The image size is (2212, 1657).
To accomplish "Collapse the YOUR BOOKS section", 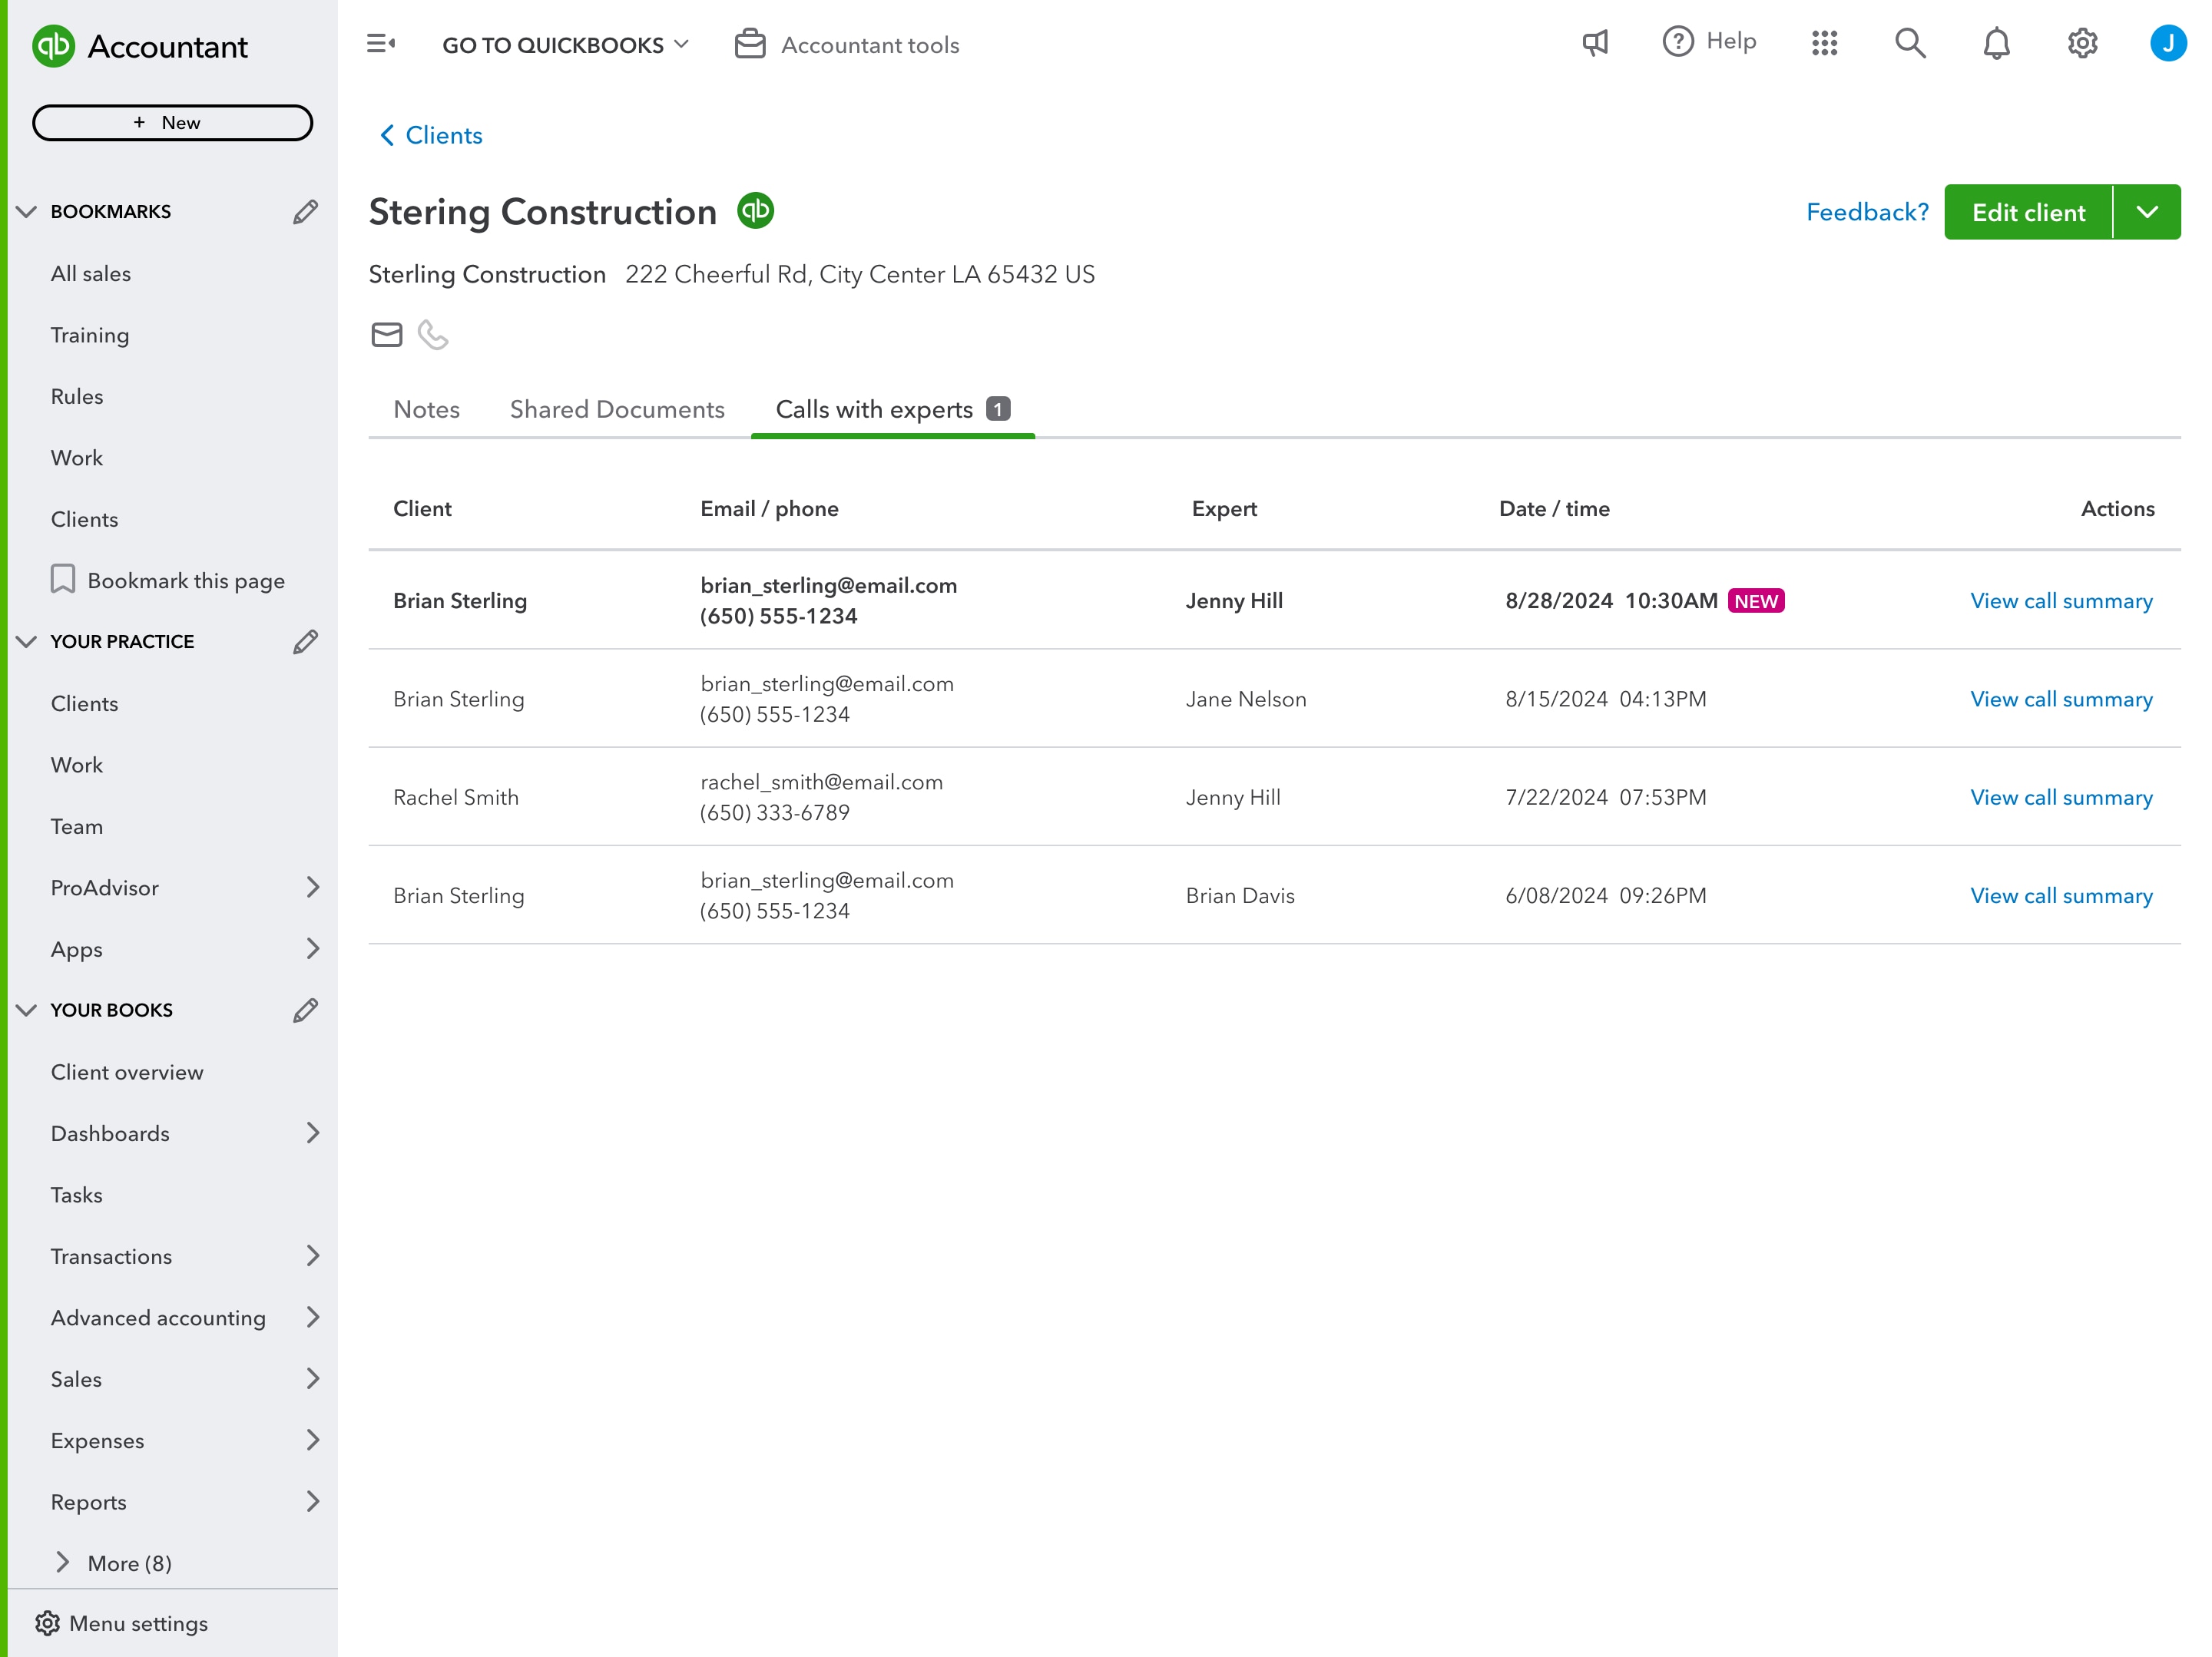I will point(27,1011).
